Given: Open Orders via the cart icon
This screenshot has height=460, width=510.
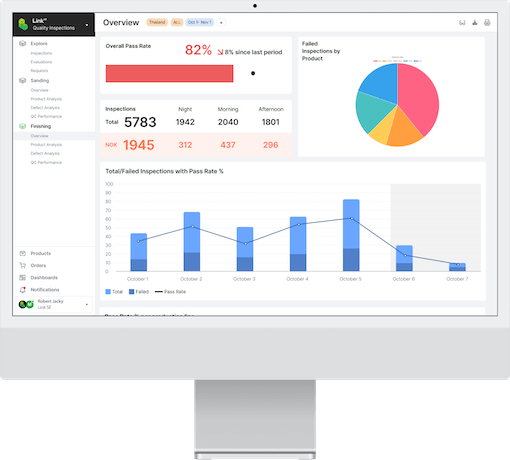Looking at the screenshot, I should [x=23, y=265].
